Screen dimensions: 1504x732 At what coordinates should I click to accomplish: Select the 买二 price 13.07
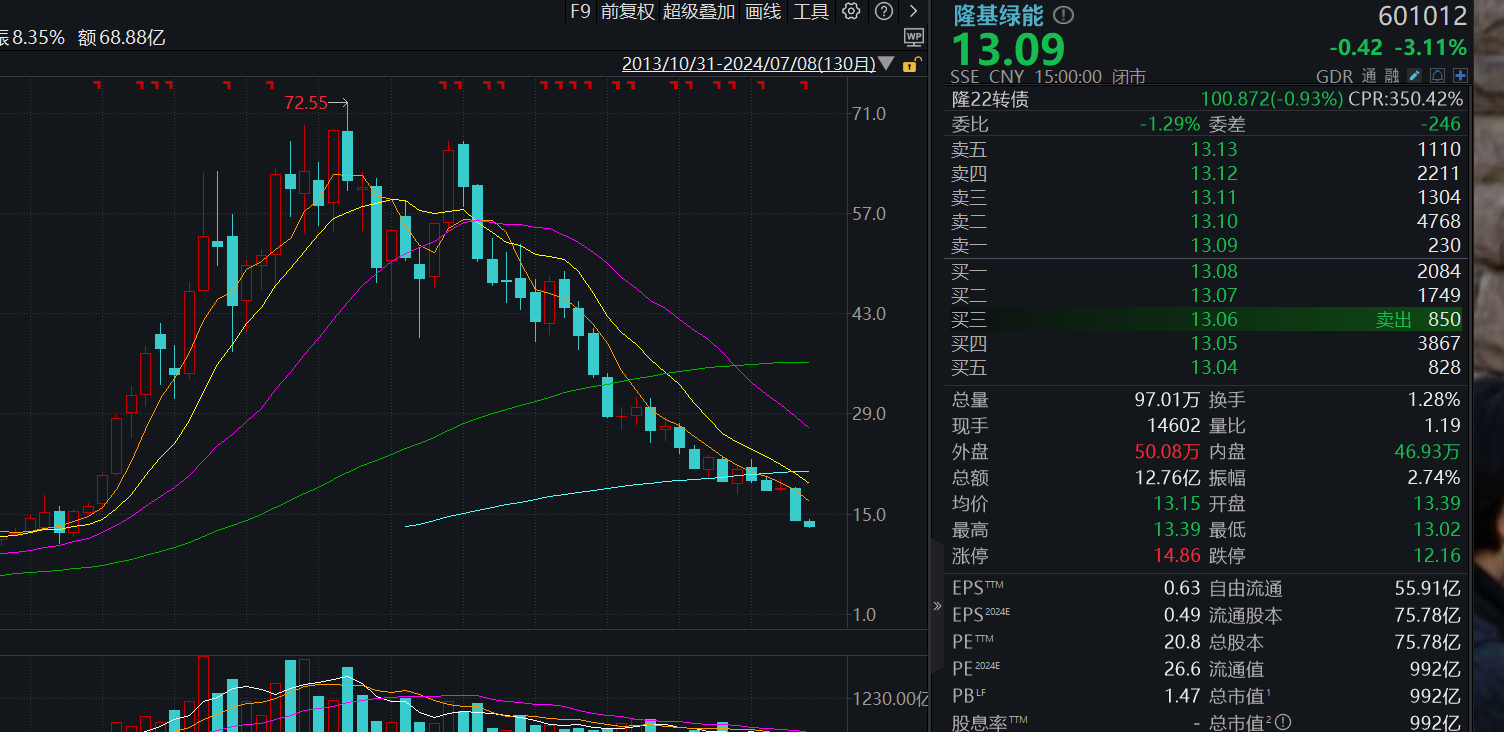point(1214,295)
